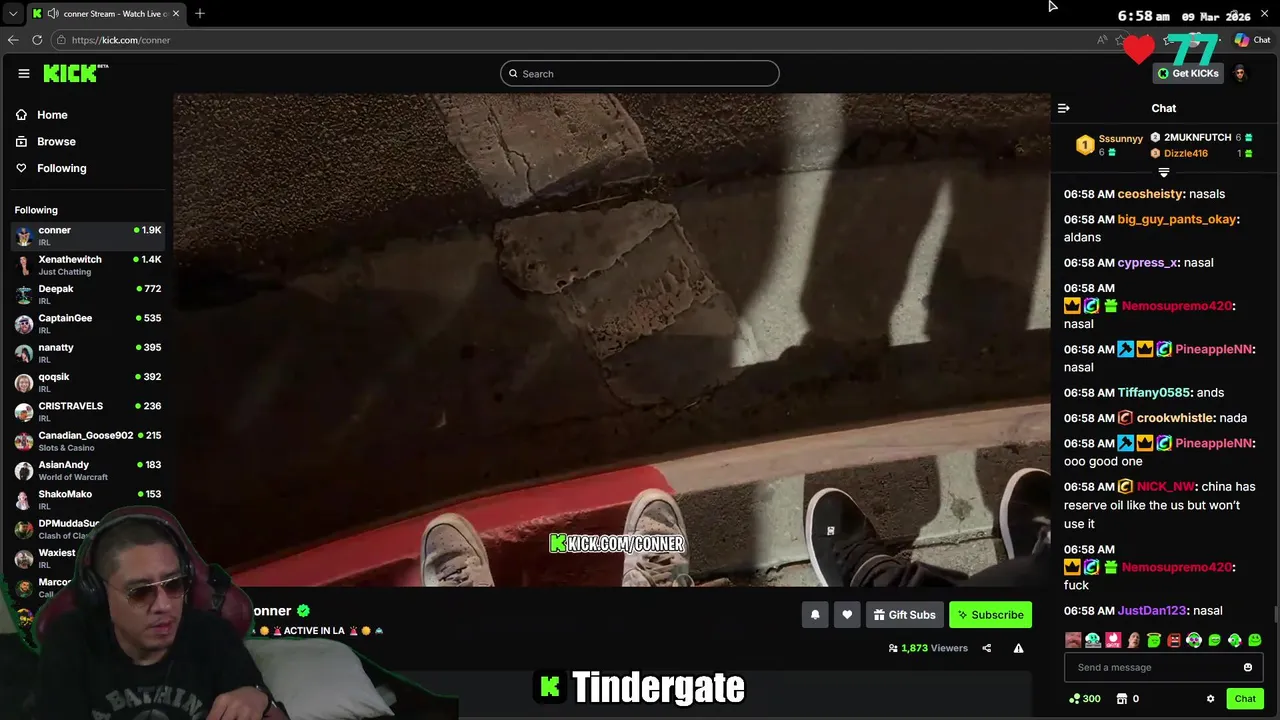Open AsianAndy channel
The image size is (1280, 720).
click(88, 470)
